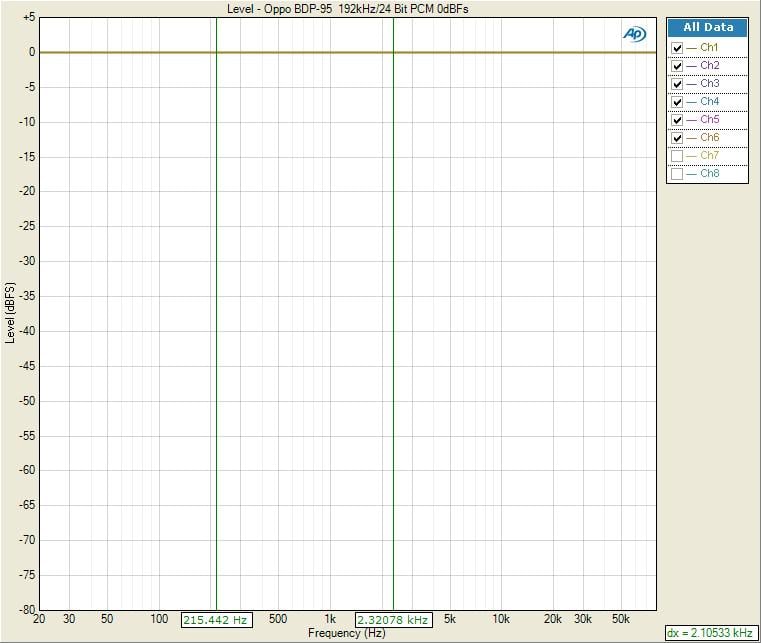Click the Ch5 line color swatch
Viewport: 761px width, 643px height.
(x=691, y=120)
